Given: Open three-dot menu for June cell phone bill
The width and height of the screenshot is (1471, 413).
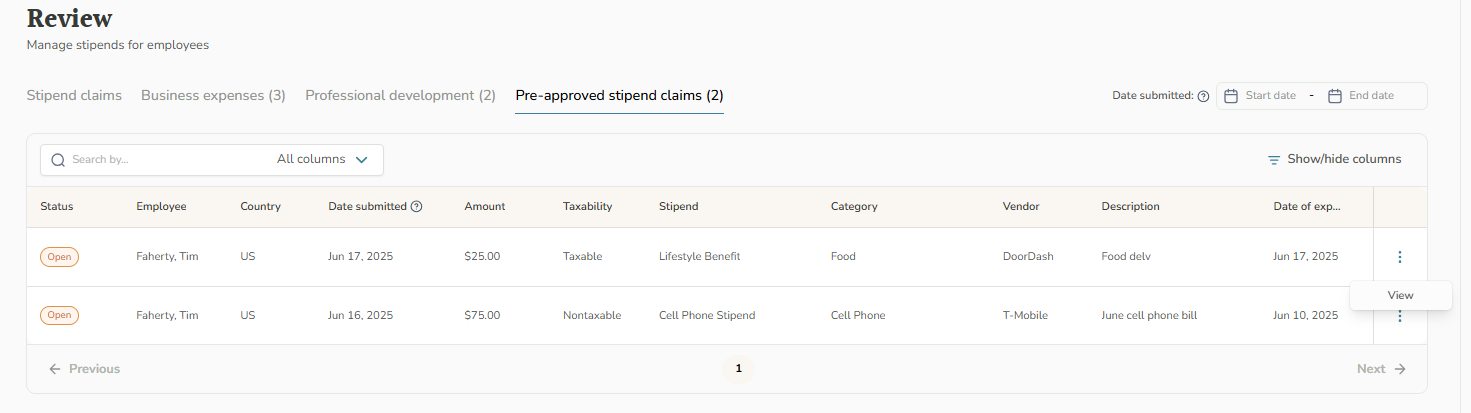Looking at the screenshot, I should pyautogui.click(x=1399, y=316).
